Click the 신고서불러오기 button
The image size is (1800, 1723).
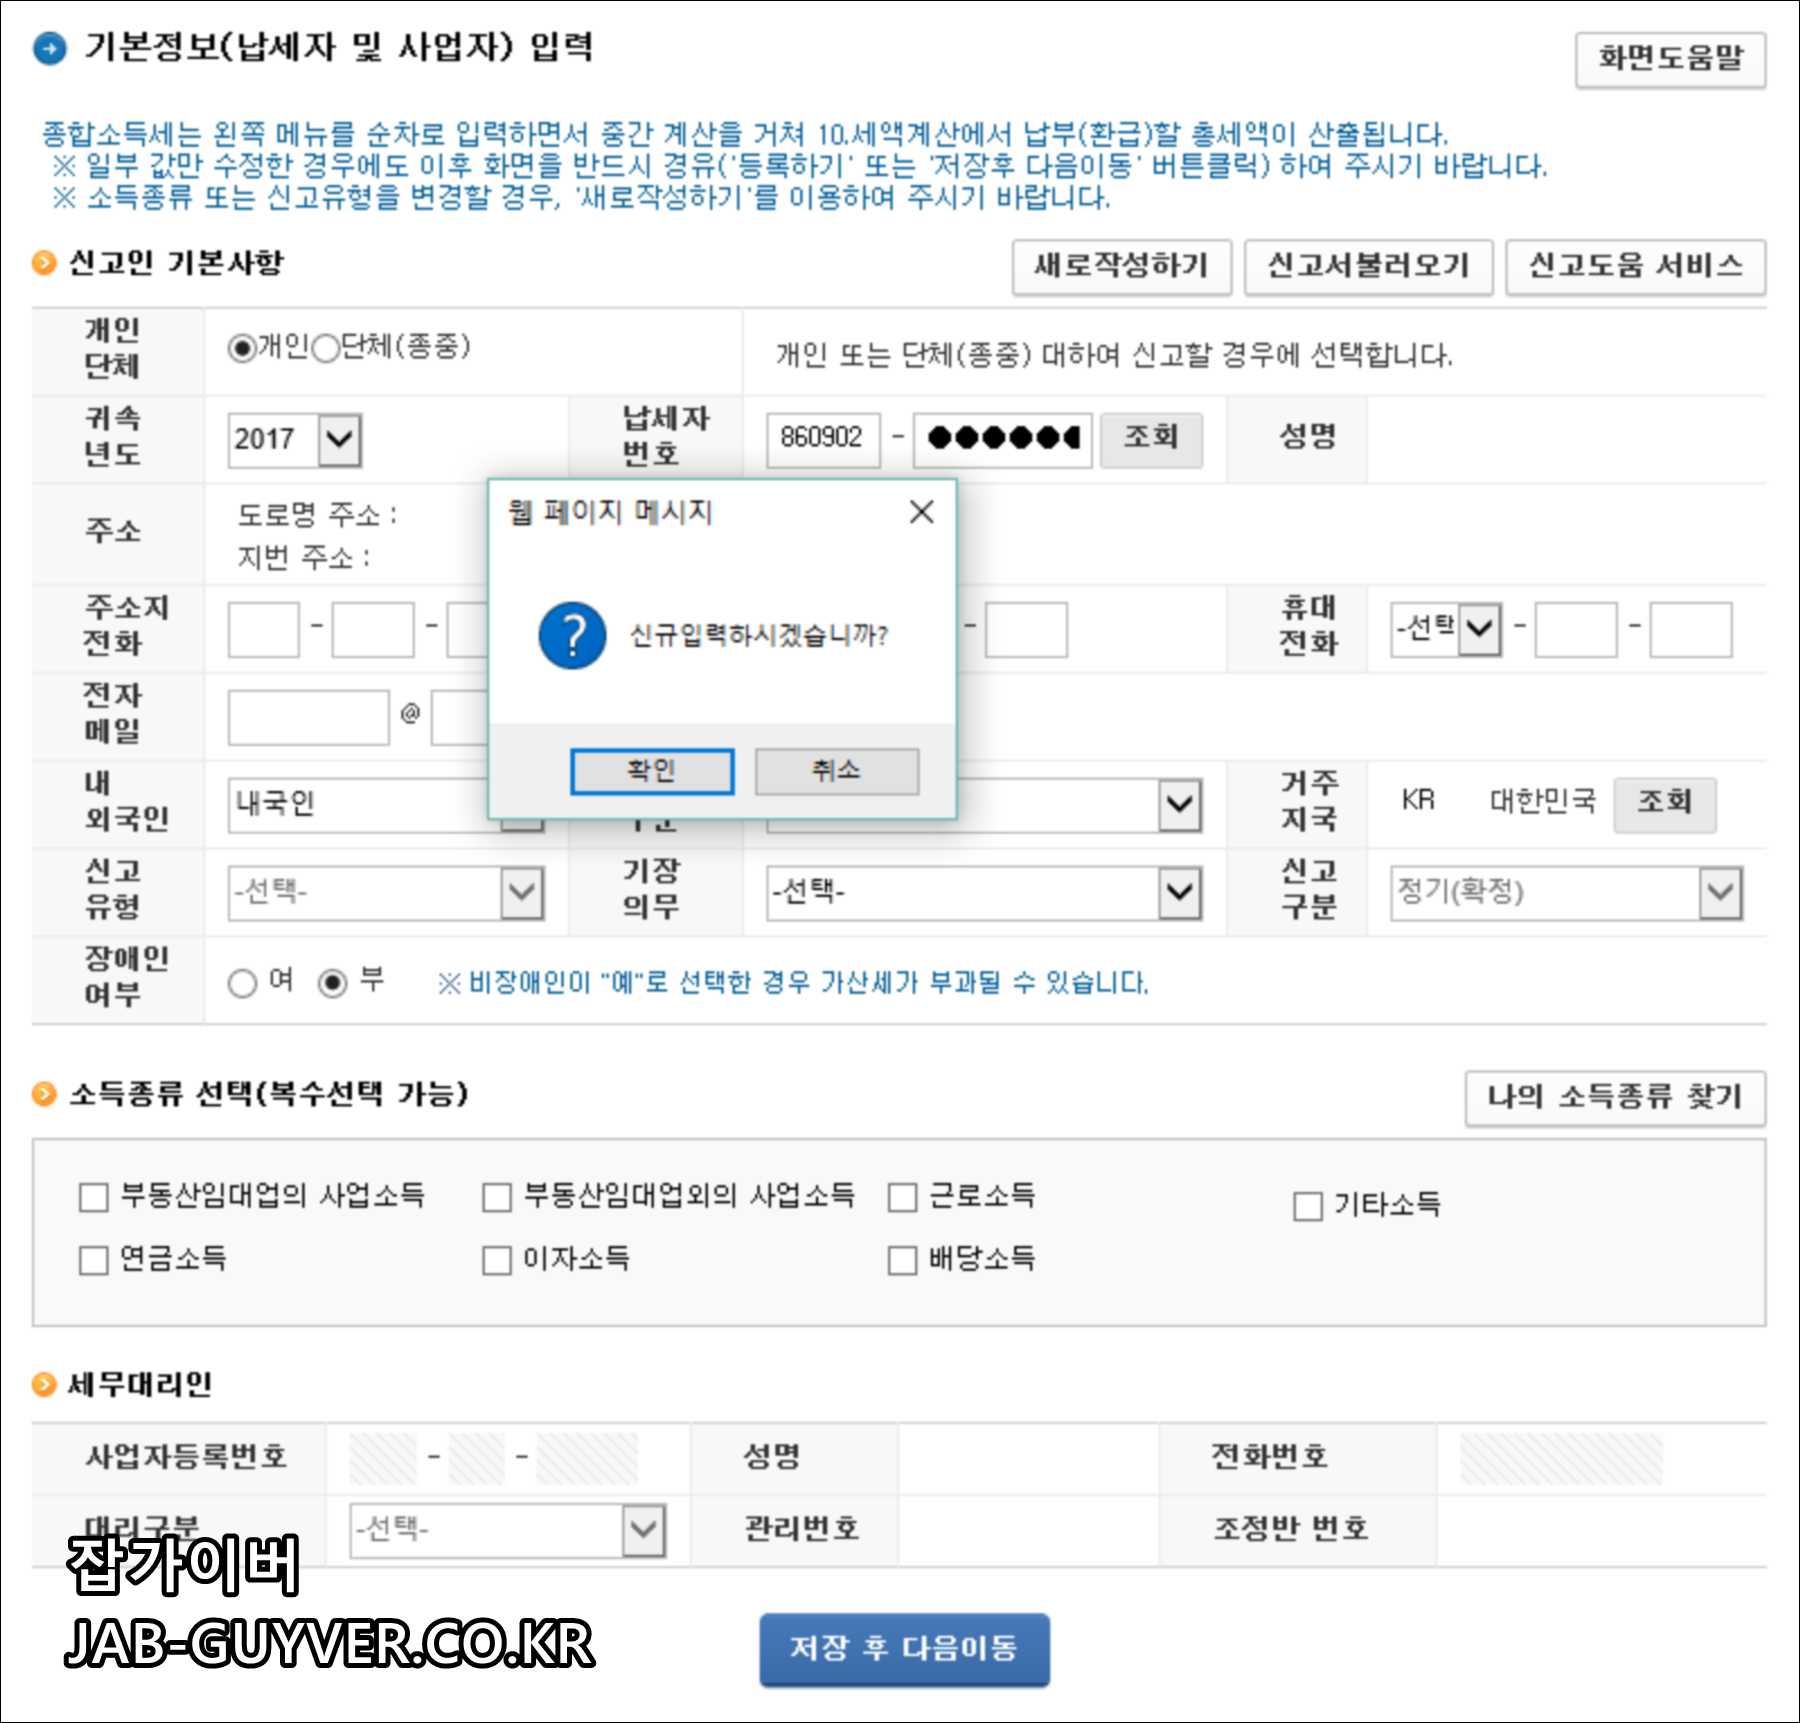click(1371, 265)
